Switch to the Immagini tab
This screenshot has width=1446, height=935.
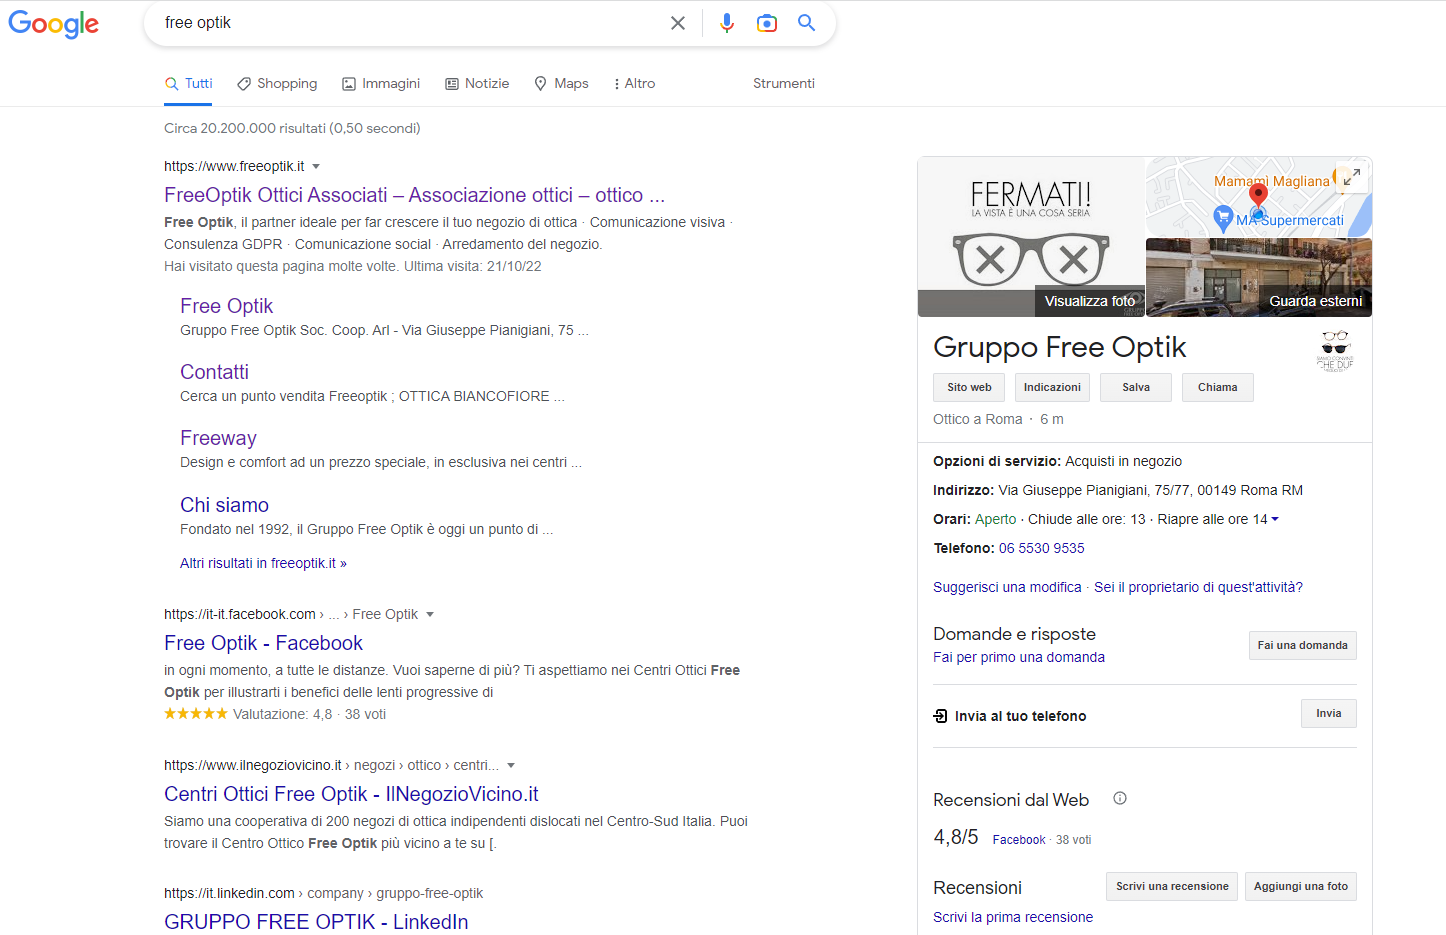coord(381,84)
